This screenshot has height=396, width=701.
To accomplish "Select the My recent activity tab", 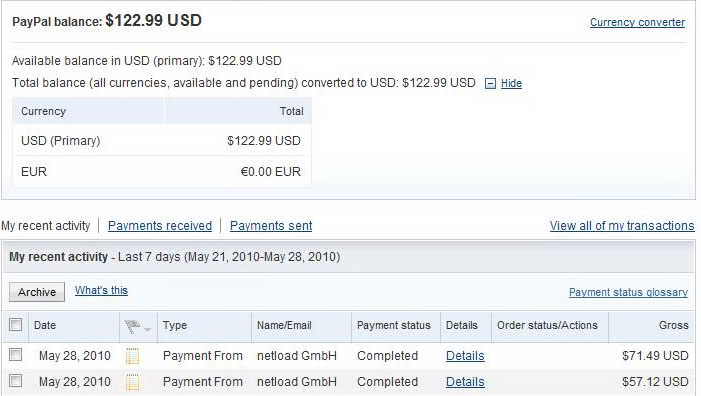I will coord(46,226).
